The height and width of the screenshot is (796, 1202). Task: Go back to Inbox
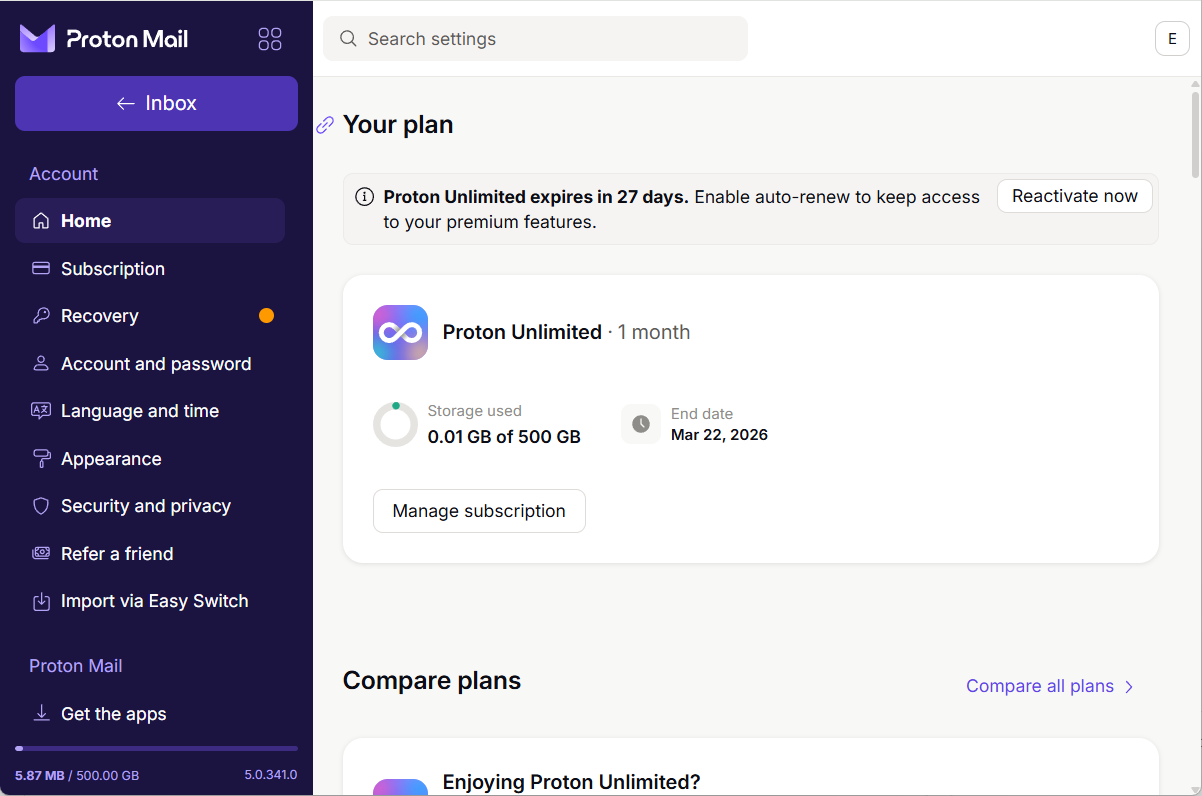(x=156, y=103)
